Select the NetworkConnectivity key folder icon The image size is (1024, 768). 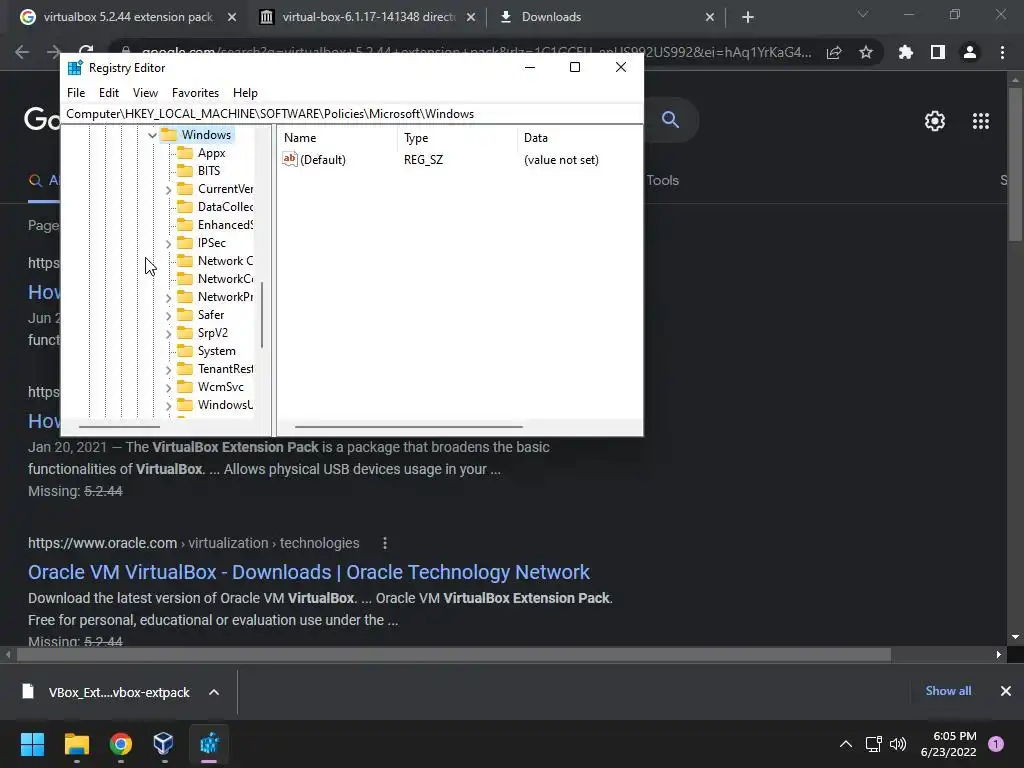[185, 279]
